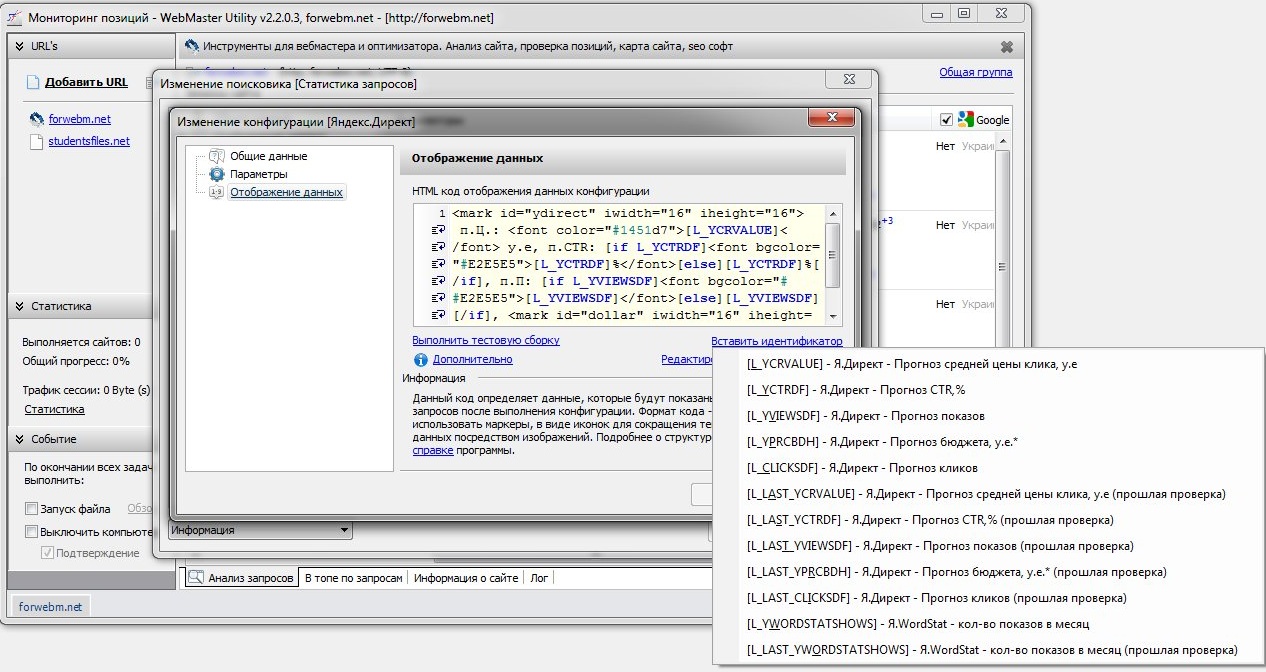Close the tools banner with gray X icon

(x=1006, y=47)
